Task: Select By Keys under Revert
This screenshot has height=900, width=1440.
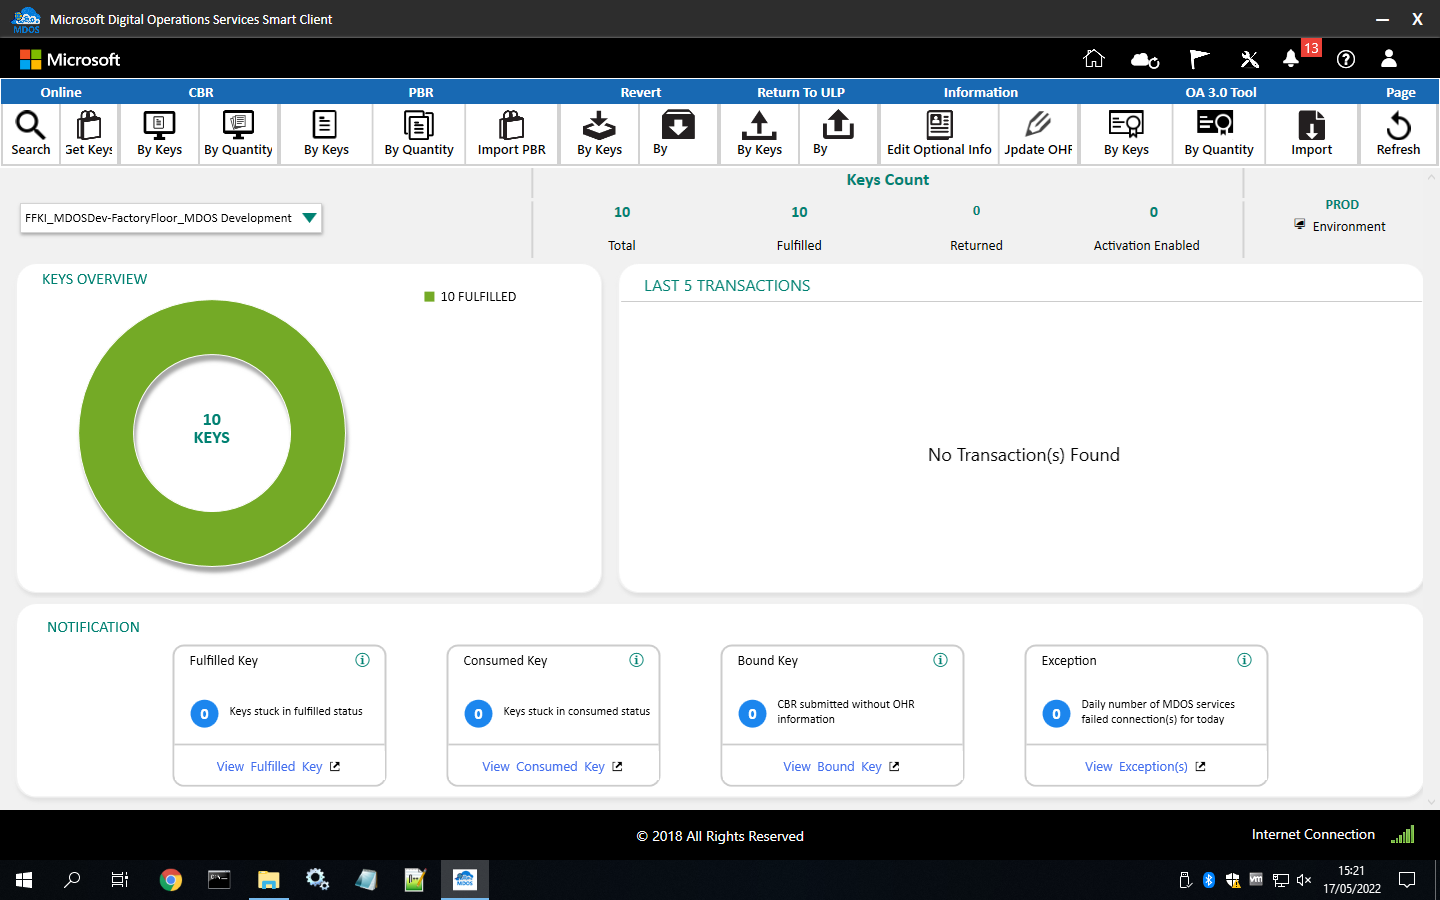Action: [x=598, y=133]
